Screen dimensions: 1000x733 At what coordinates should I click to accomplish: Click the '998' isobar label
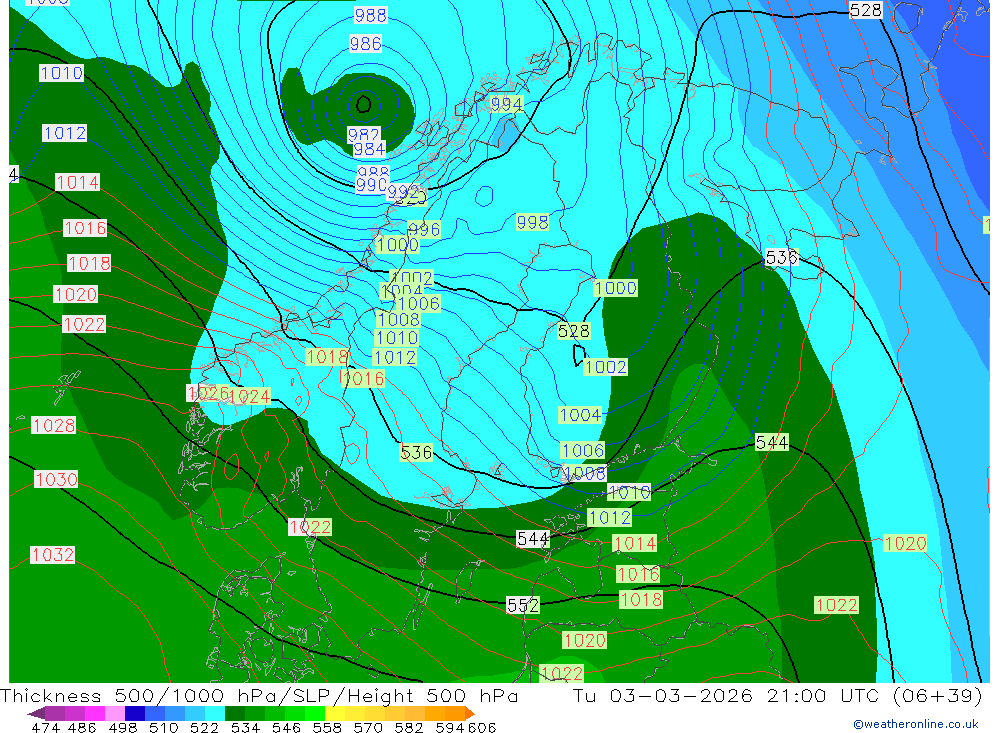(x=532, y=222)
